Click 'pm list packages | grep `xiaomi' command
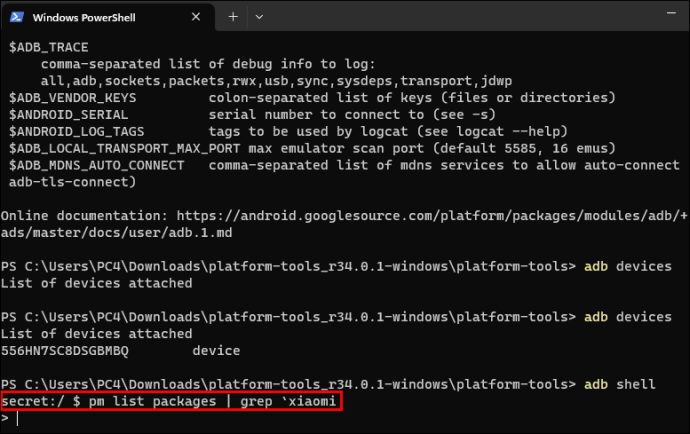 212,401
